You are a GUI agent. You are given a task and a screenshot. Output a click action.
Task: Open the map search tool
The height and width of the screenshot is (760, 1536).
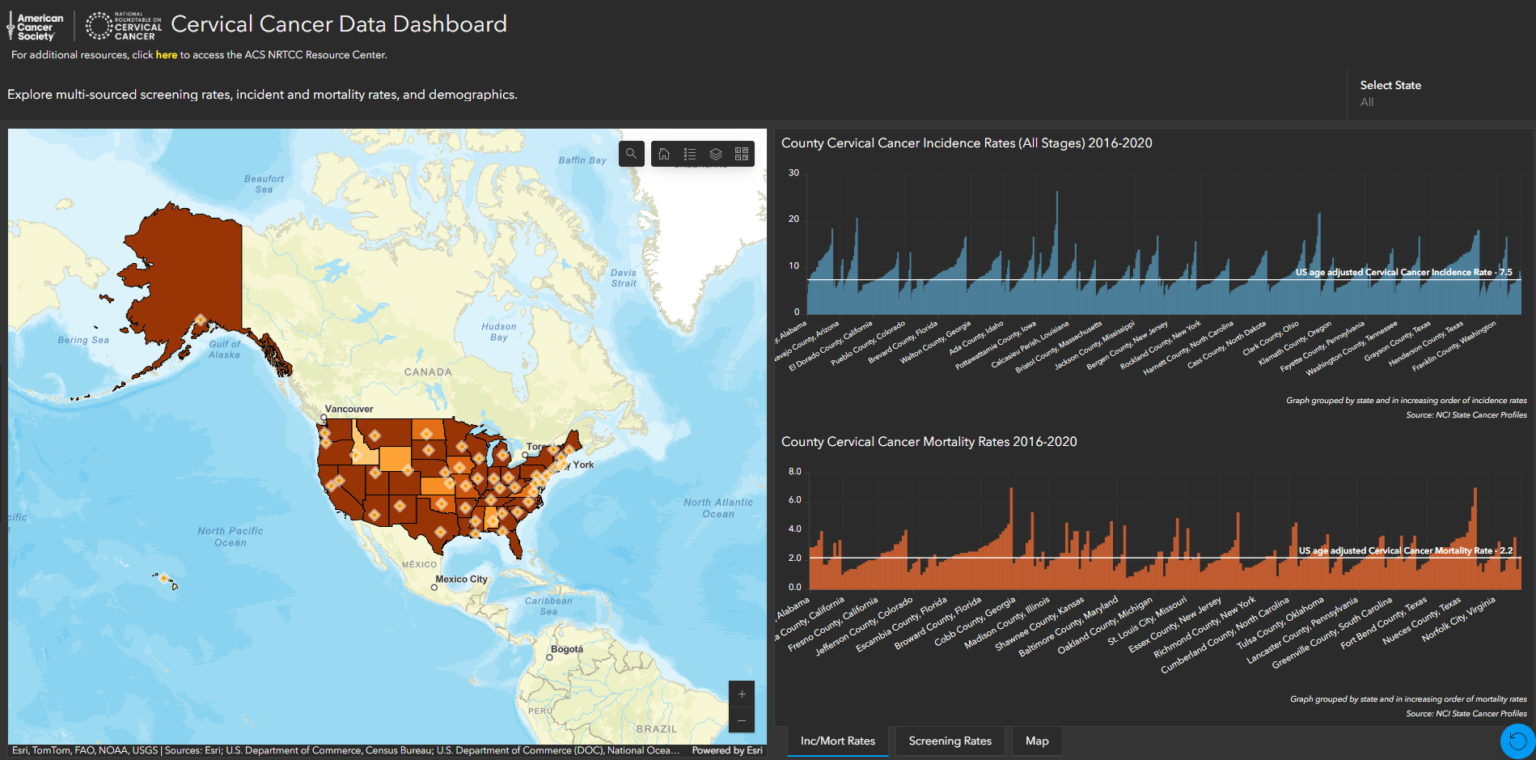coord(631,153)
